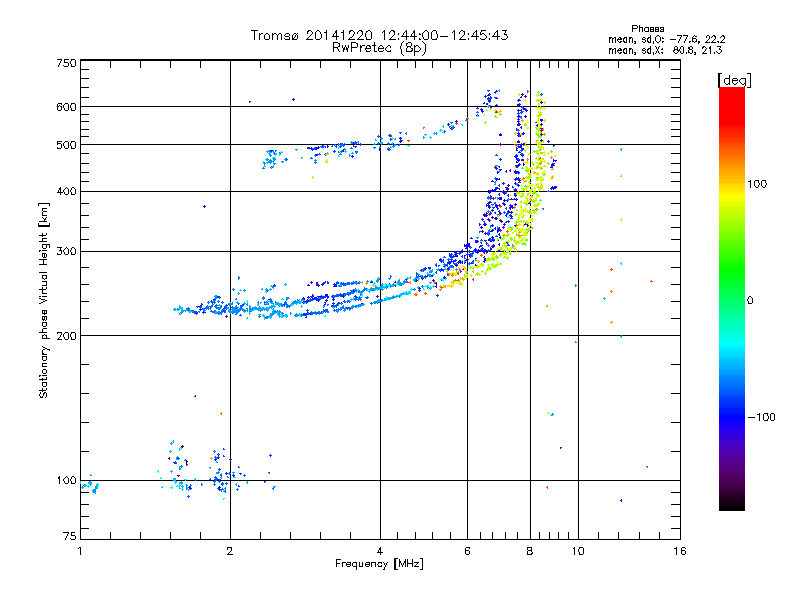This screenshot has height=600, width=800.
Task: Click x-axis tick label '10'
Action: (x=578, y=551)
